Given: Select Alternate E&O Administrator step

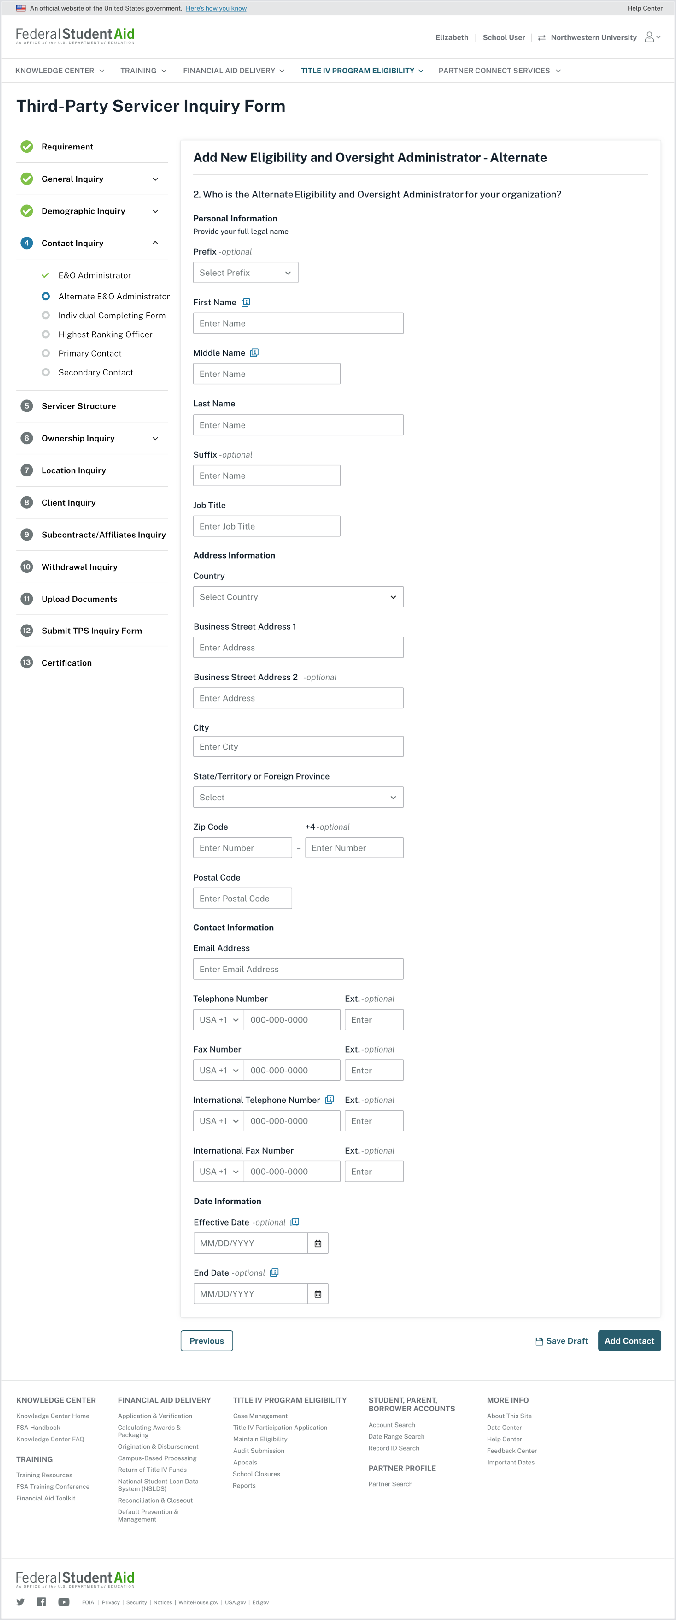Looking at the screenshot, I should click(x=114, y=296).
